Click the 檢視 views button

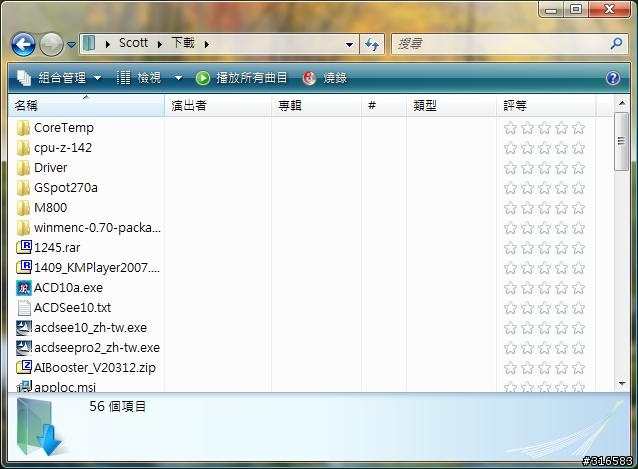click(x=139, y=77)
